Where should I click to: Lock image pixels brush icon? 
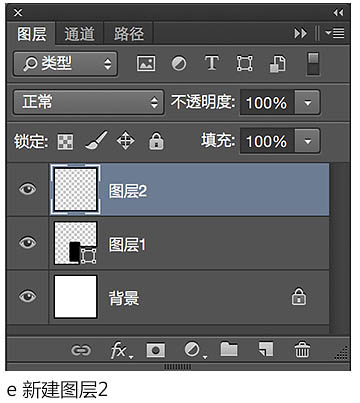[x=96, y=141]
